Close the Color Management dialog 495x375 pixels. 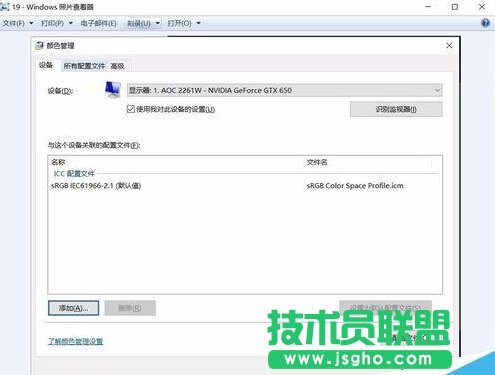pyautogui.click(x=449, y=46)
